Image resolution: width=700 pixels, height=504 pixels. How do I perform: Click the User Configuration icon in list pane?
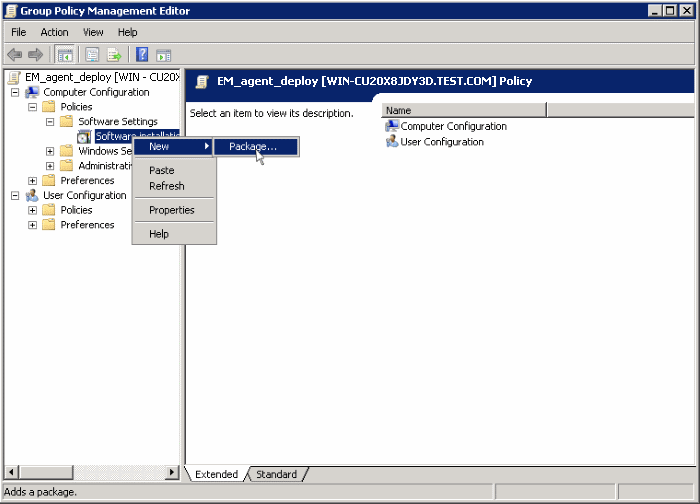(392, 142)
